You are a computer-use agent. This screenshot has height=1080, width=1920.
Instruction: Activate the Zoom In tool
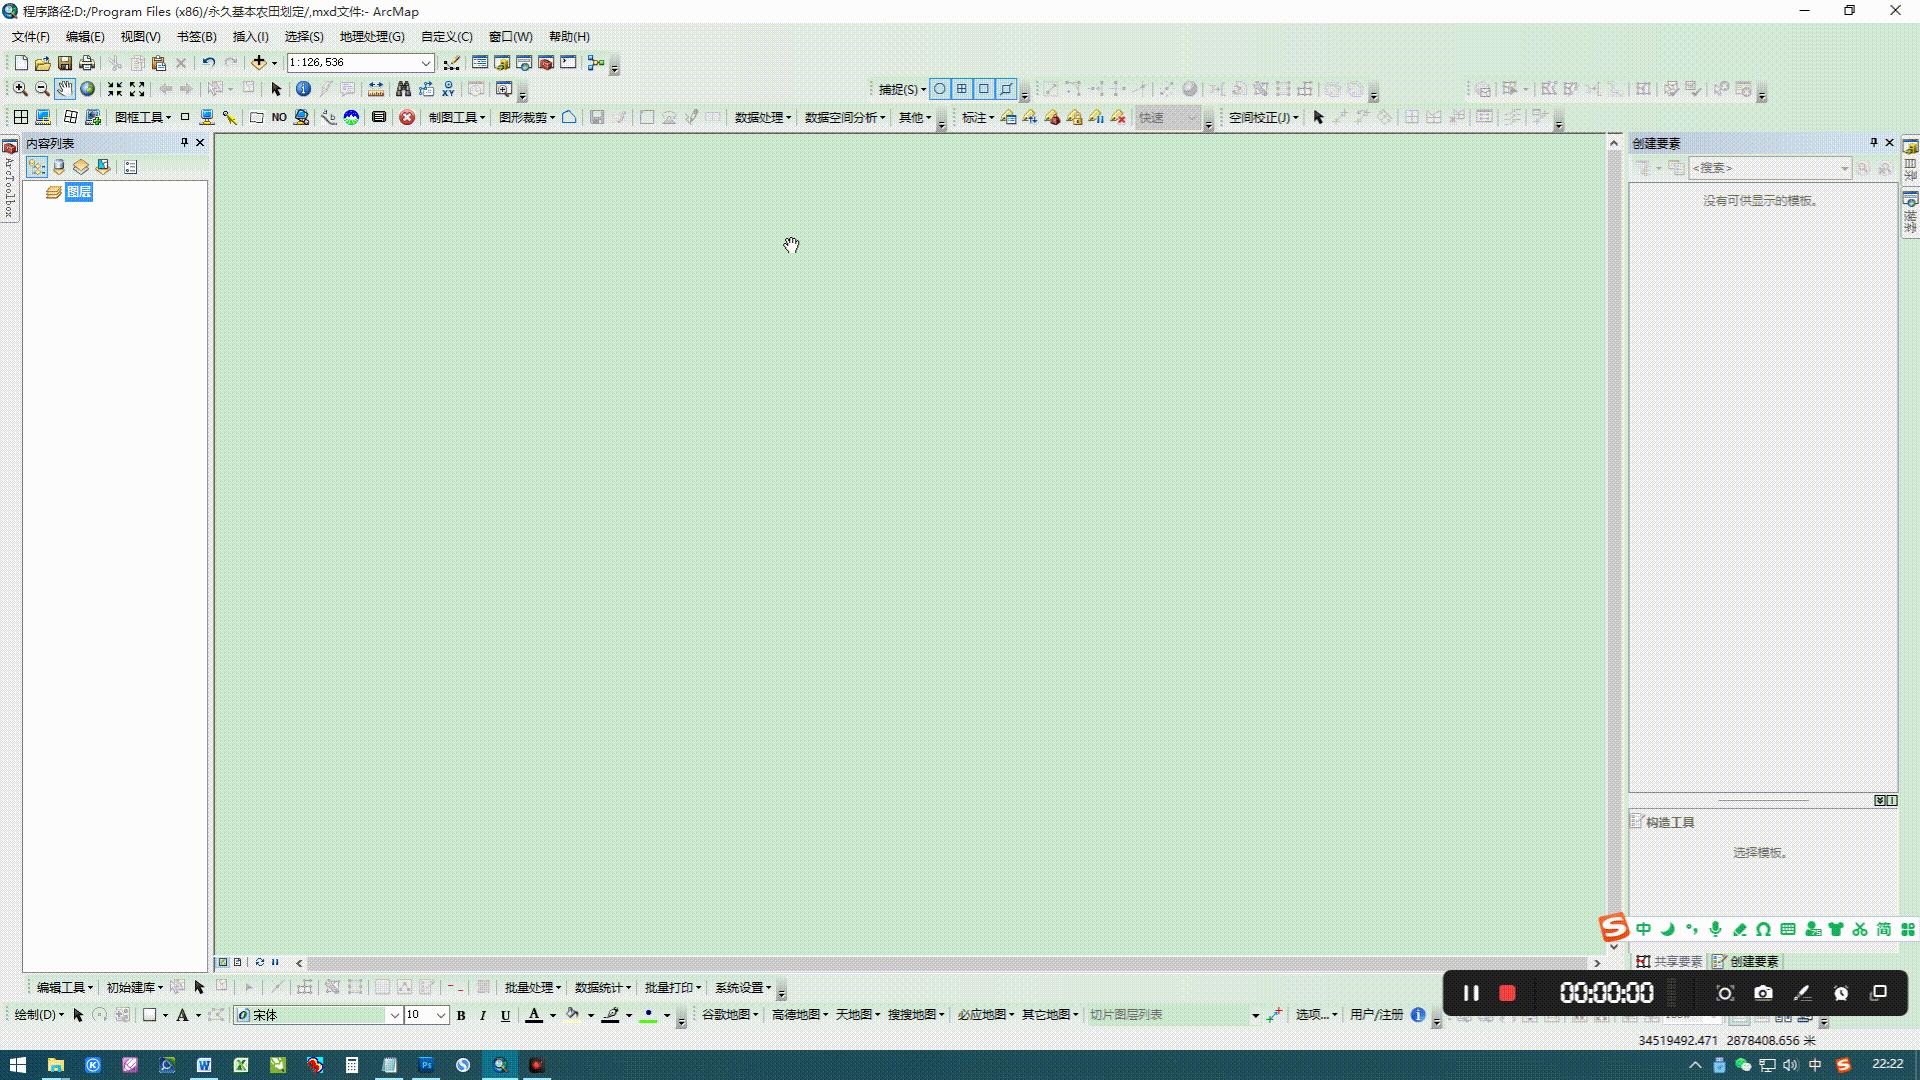coord(20,89)
